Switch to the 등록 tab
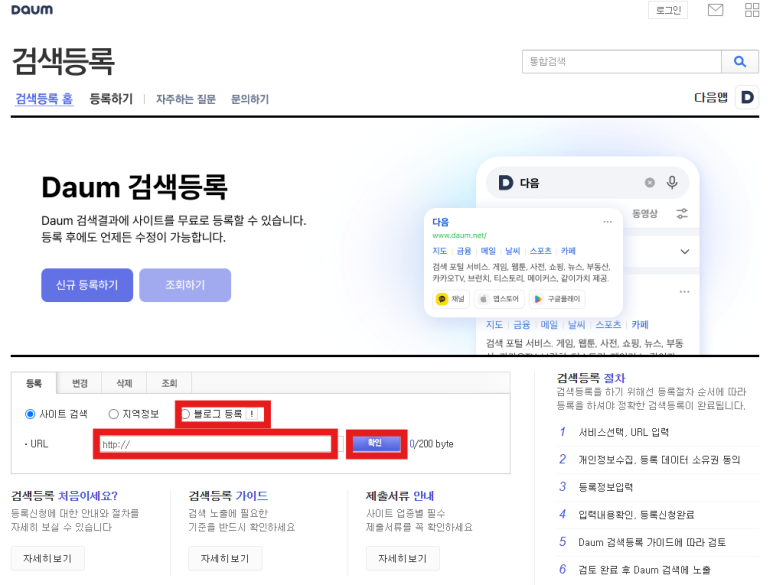 [x=34, y=383]
